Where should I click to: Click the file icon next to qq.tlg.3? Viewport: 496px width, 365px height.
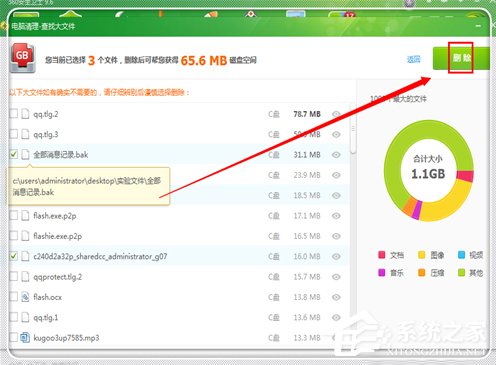coord(25,134)
